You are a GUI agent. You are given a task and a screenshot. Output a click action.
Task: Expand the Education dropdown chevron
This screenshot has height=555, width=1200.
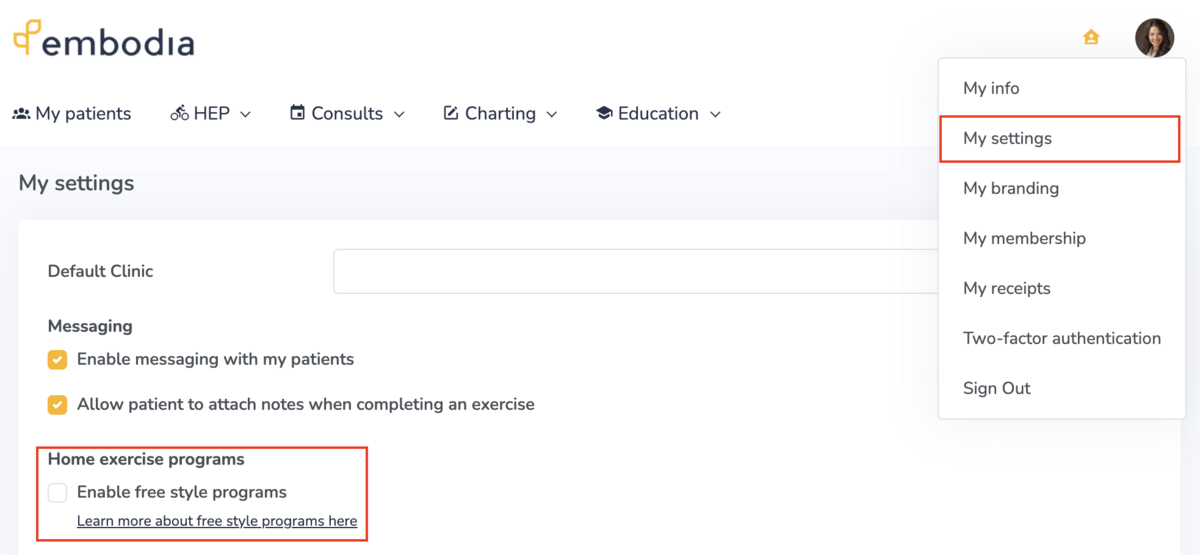715,115
